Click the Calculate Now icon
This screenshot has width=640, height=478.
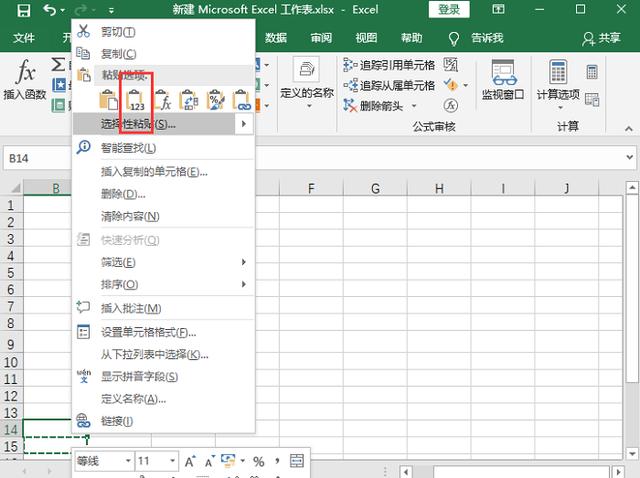pos(592,72)
